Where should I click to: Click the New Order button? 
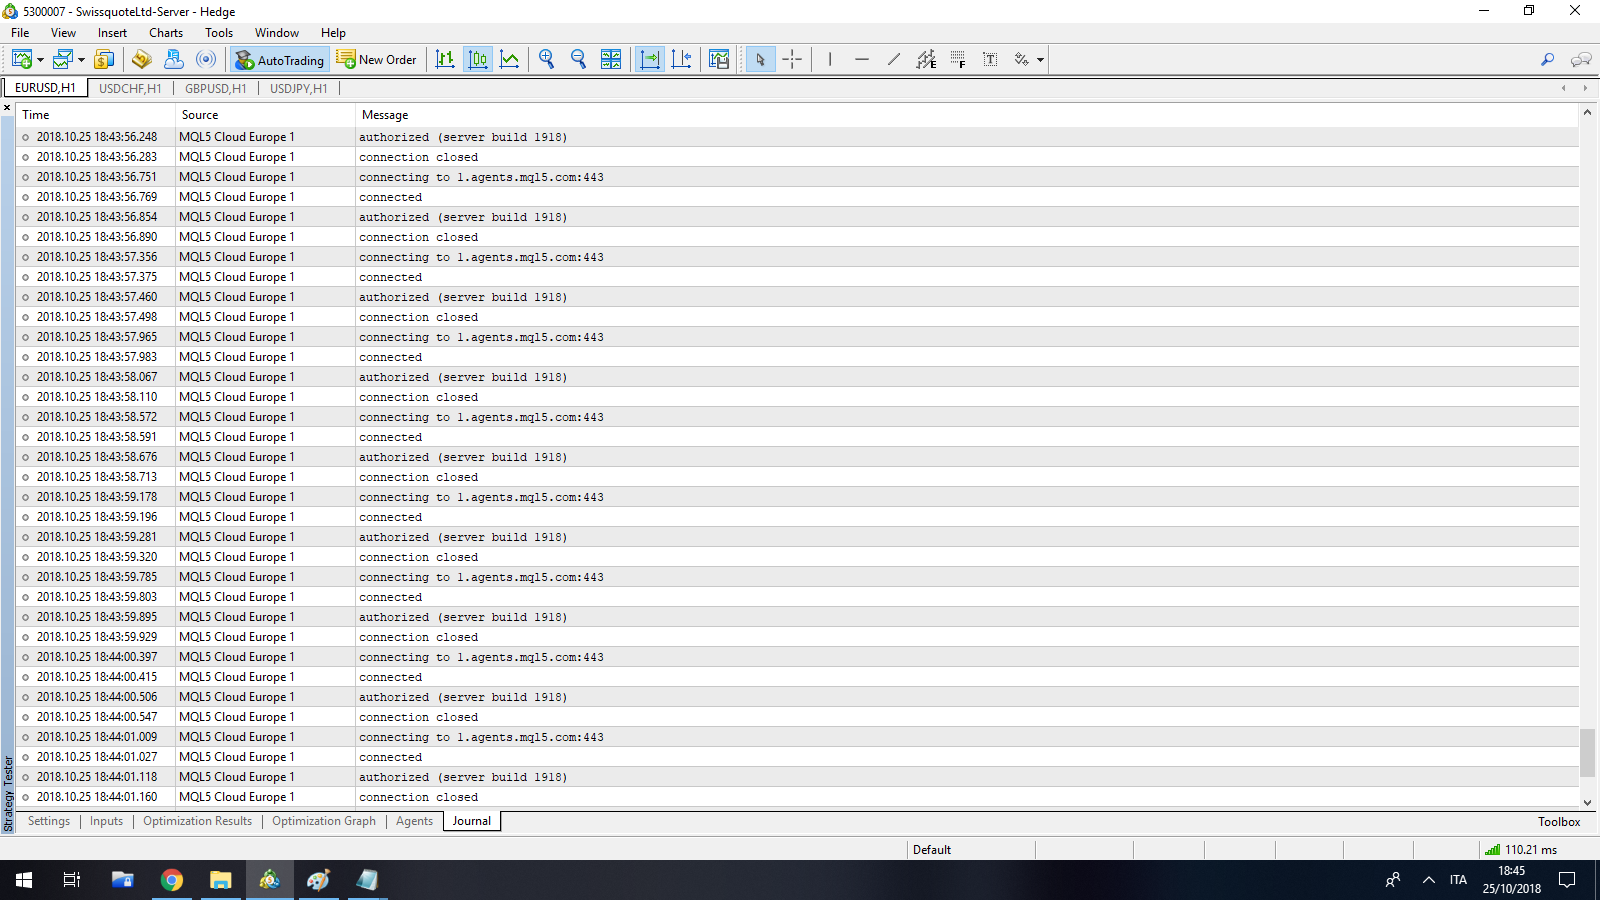coord(377,60)
